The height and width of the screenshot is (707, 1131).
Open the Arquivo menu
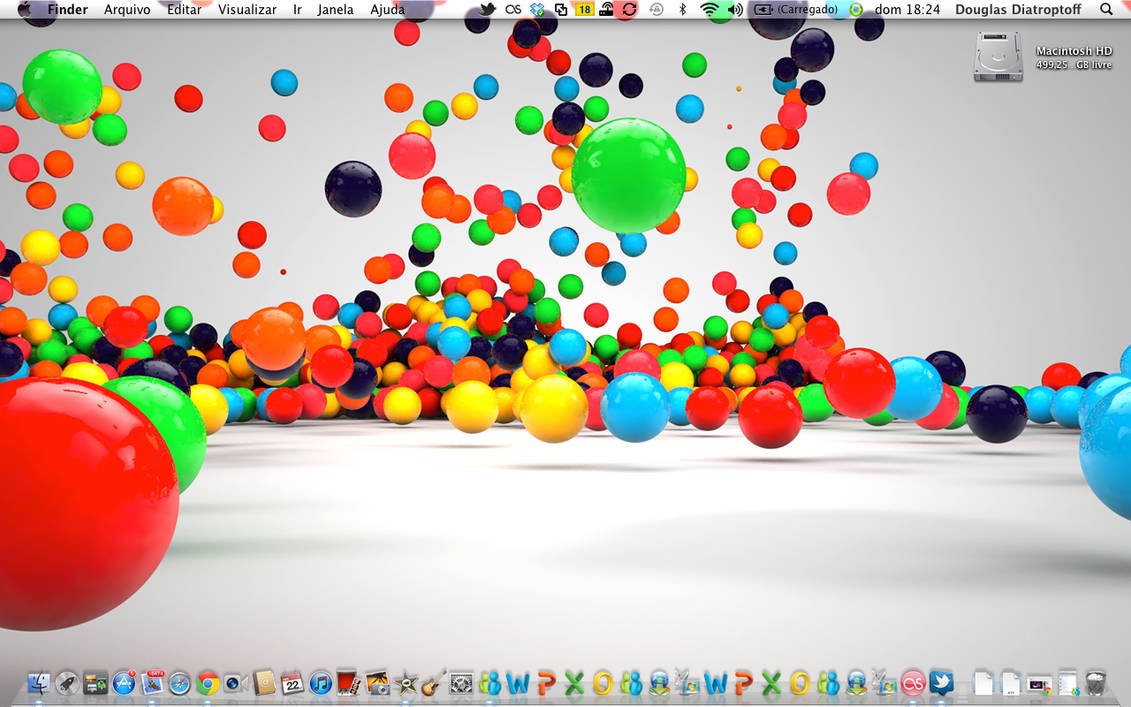click(127, 9)
